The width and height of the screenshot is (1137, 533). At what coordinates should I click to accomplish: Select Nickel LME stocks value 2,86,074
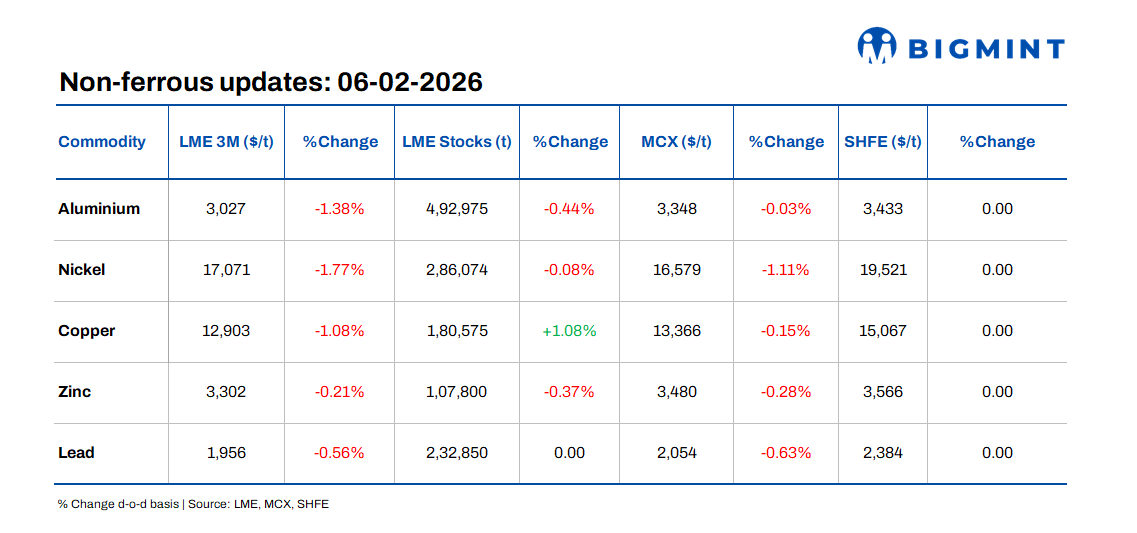point(457,270)
